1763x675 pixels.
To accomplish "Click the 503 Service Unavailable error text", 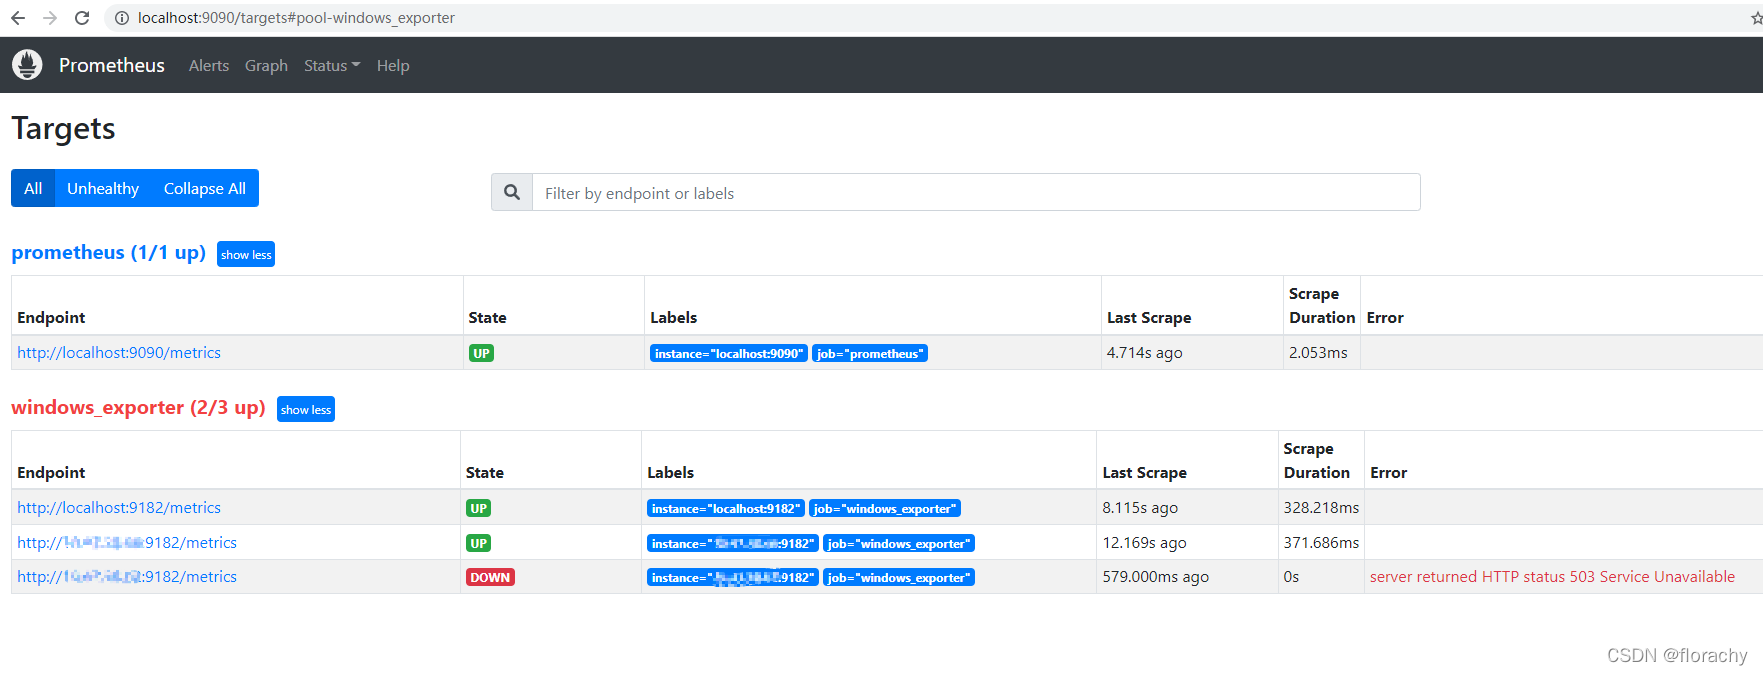I will click(x=1552, y=576).
